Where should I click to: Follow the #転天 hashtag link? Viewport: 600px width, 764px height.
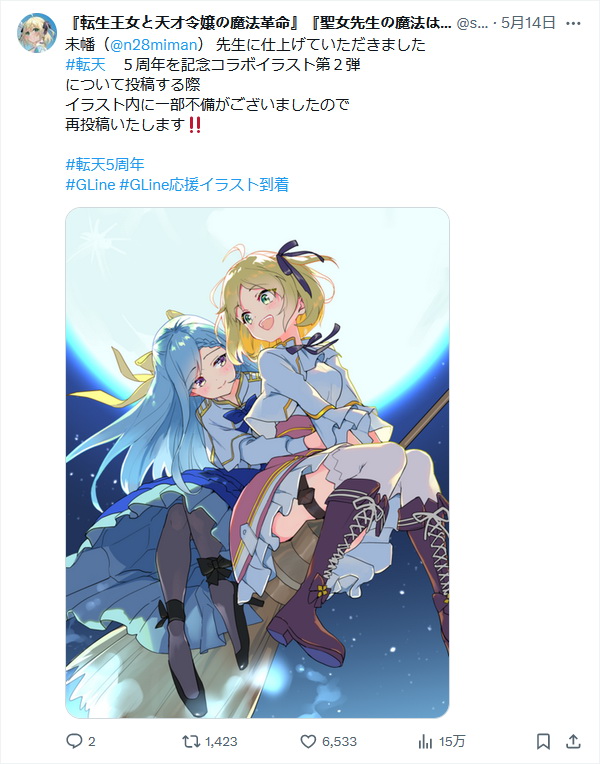(x=86, y=65)
